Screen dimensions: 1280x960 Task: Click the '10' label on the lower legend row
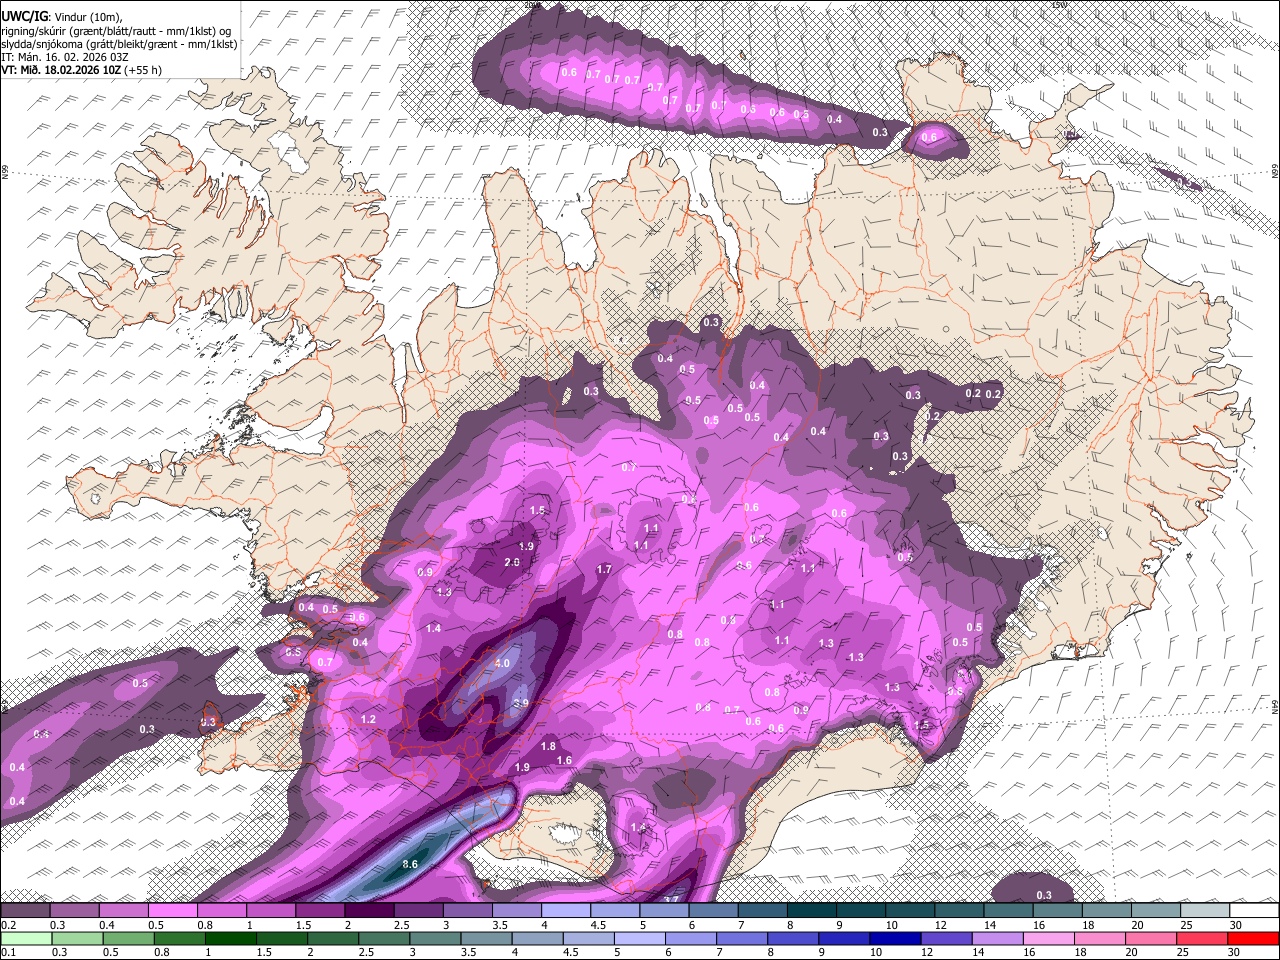tap(875, 952)
